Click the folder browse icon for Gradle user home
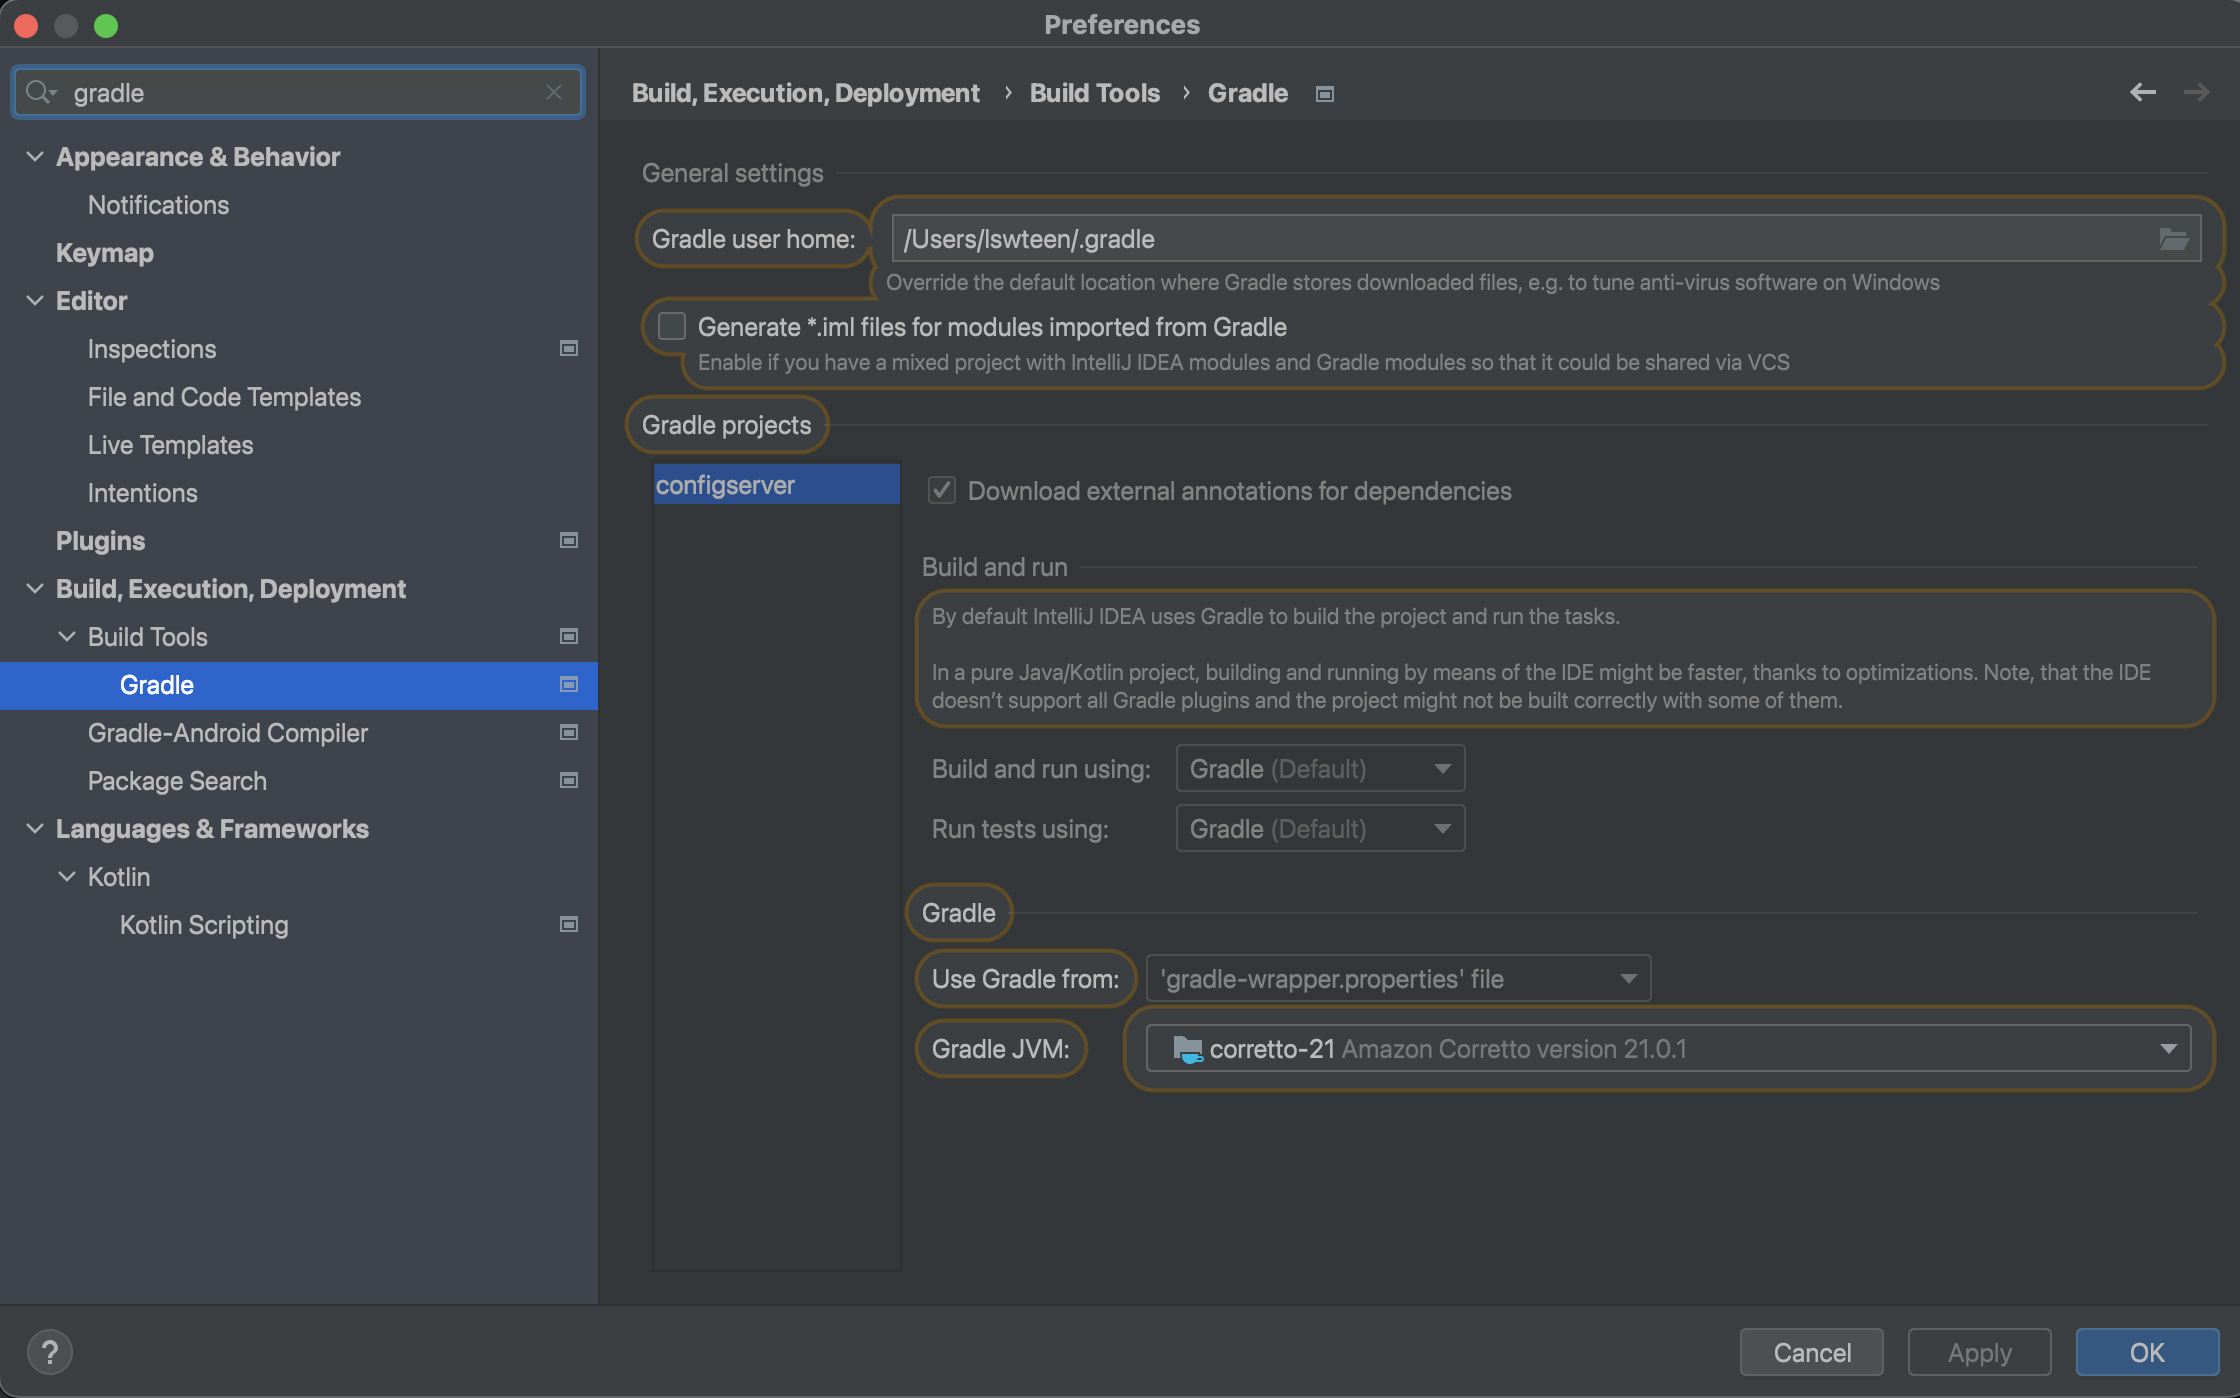 2173,239
